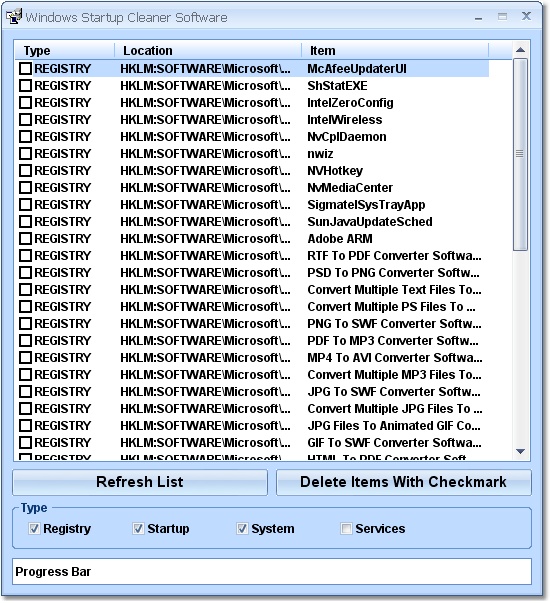
Task: Click the Progress Bar field
Action: tap(272, 572)
